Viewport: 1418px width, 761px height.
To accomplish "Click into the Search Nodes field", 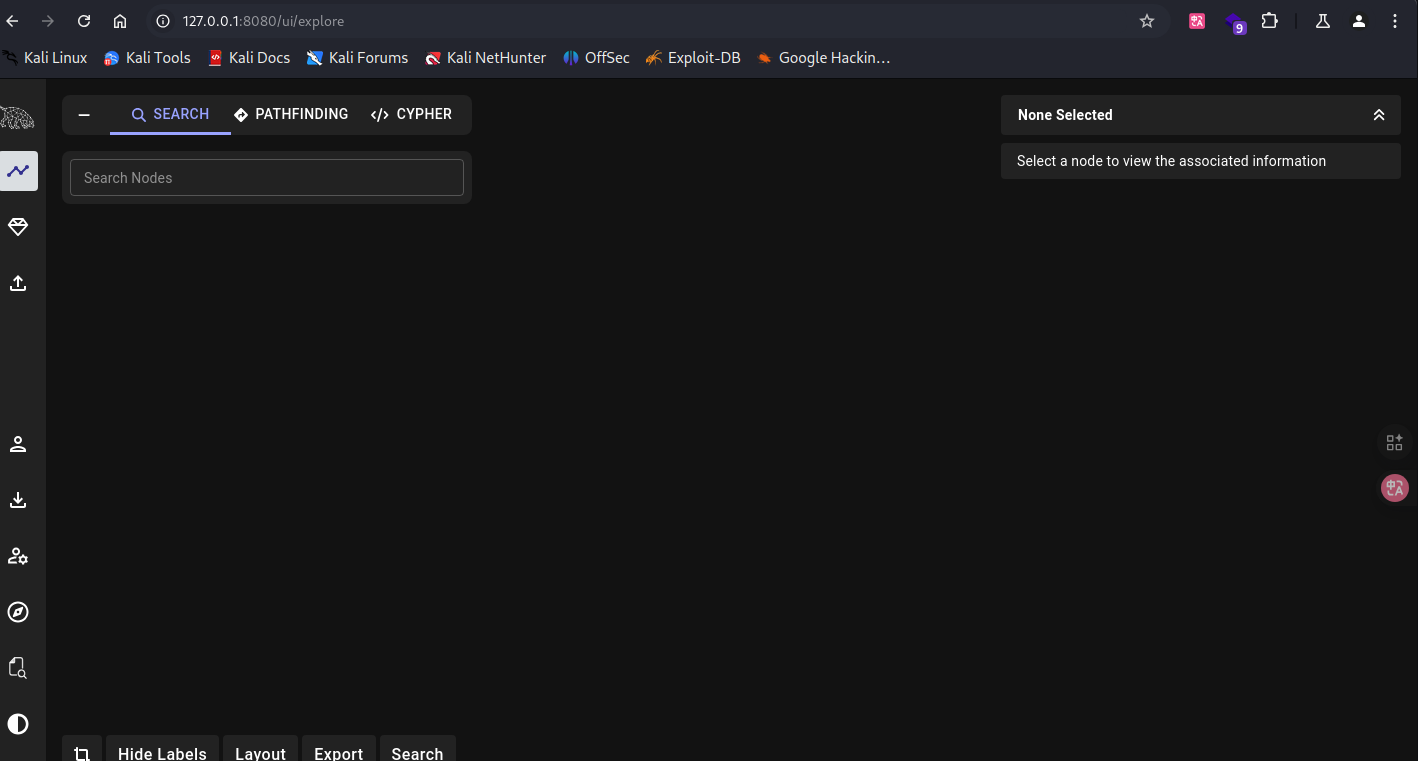I will [x=267, y=178].
